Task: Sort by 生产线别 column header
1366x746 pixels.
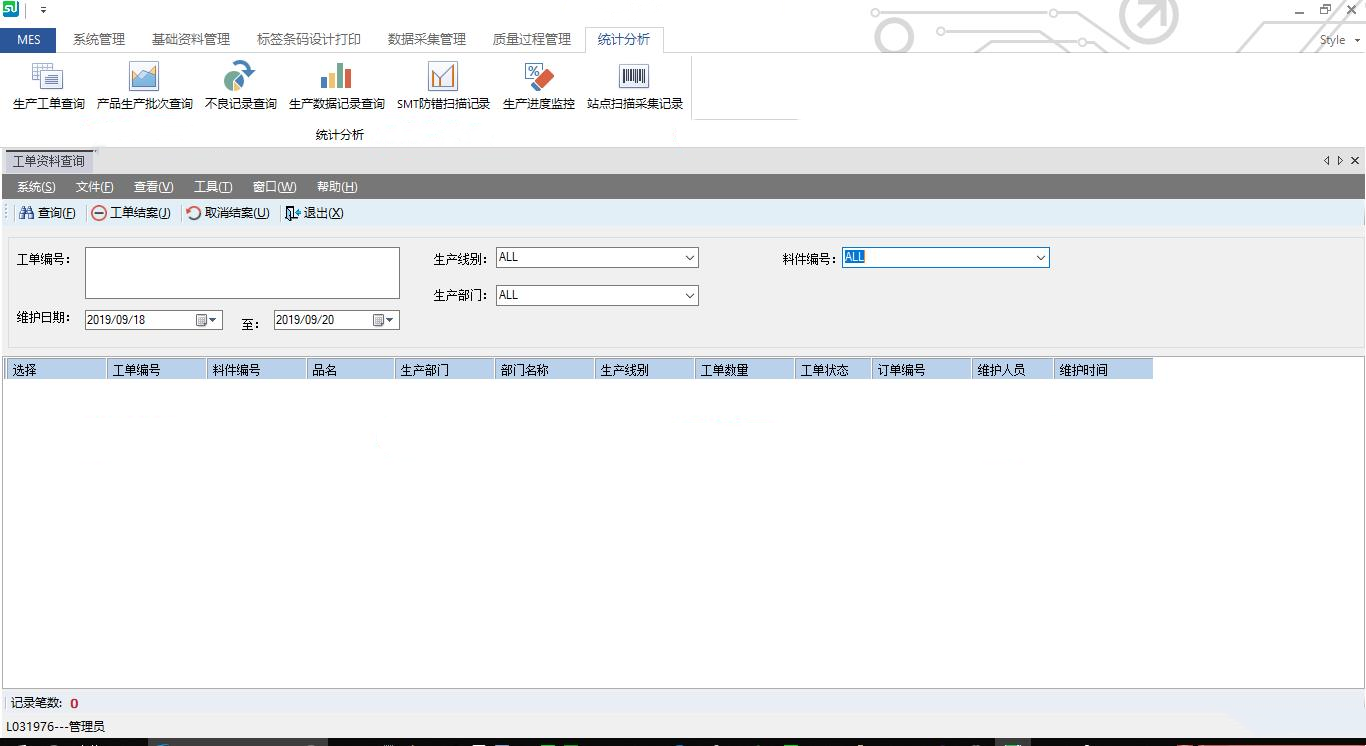Action: 644,370
